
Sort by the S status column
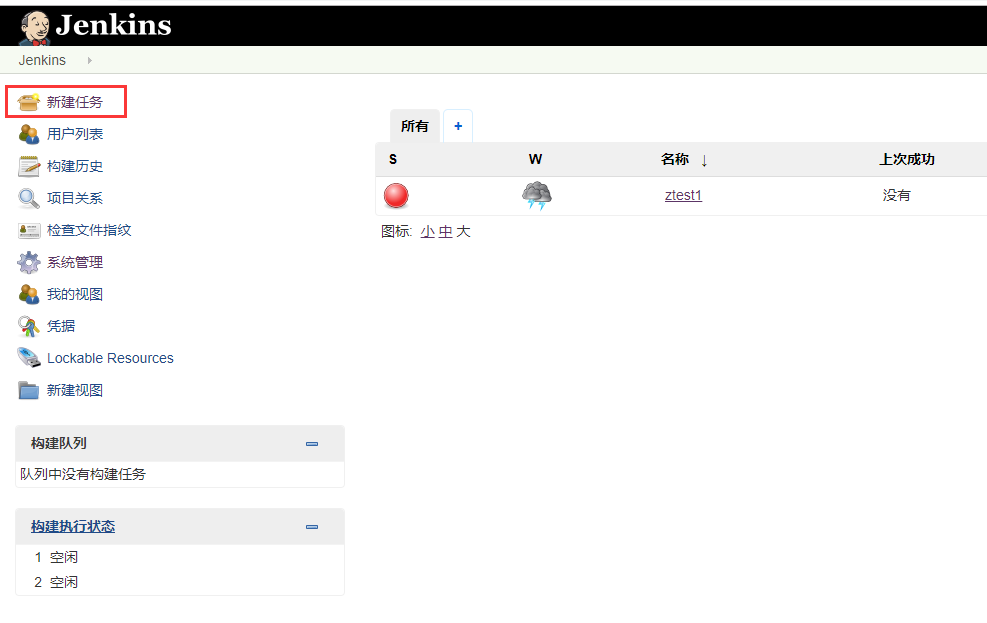point(393,159)
